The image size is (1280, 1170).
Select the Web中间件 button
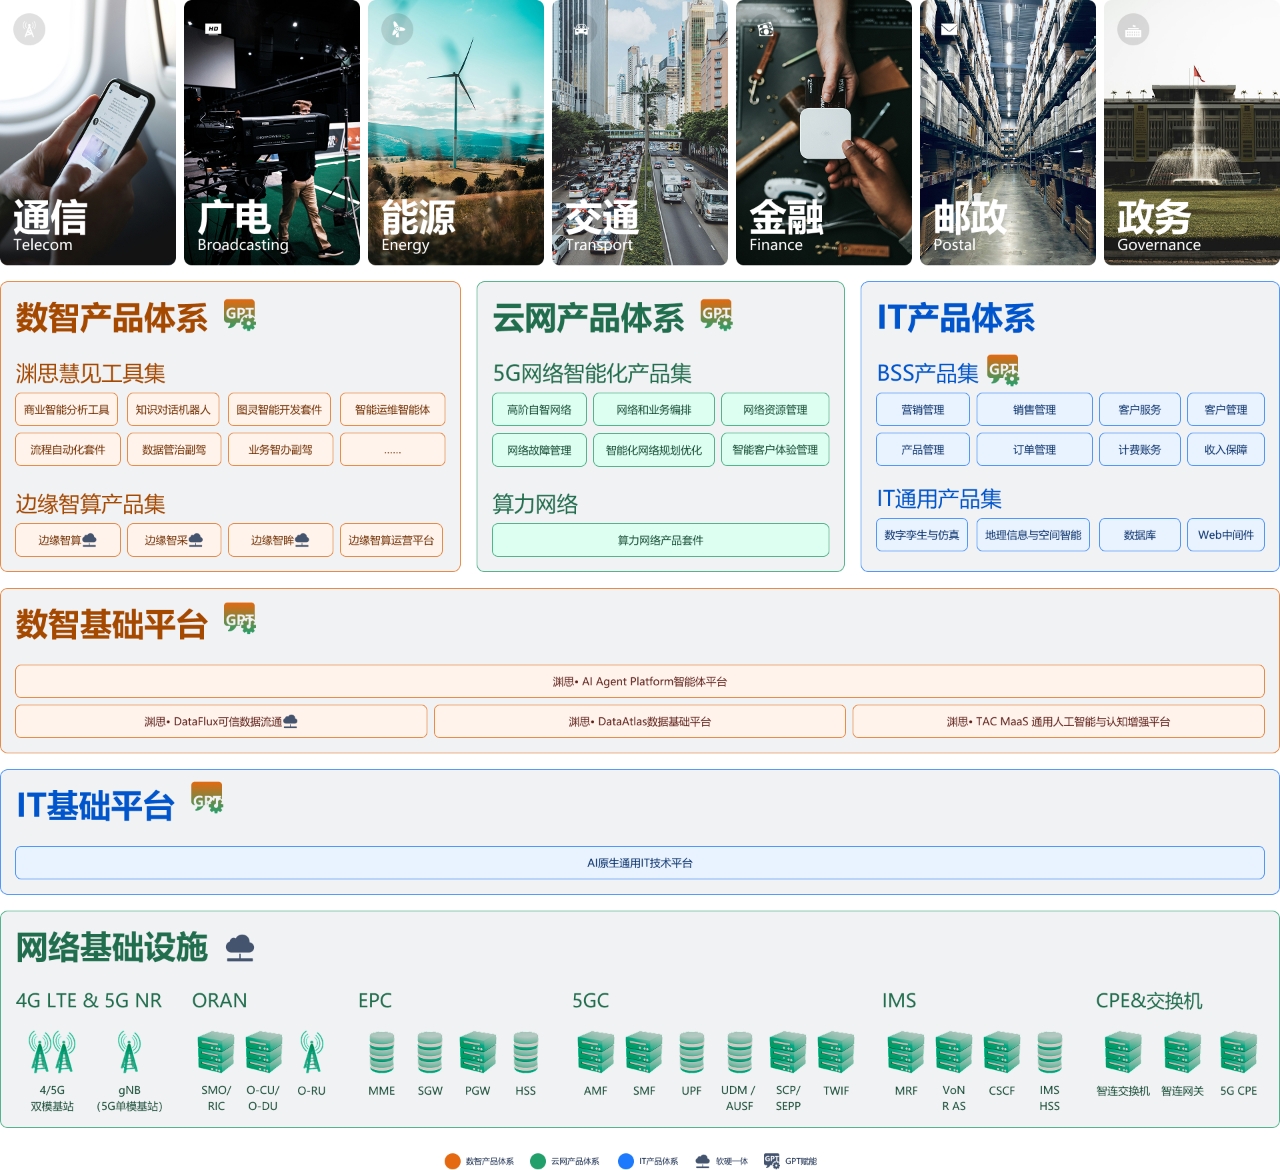1226,535
